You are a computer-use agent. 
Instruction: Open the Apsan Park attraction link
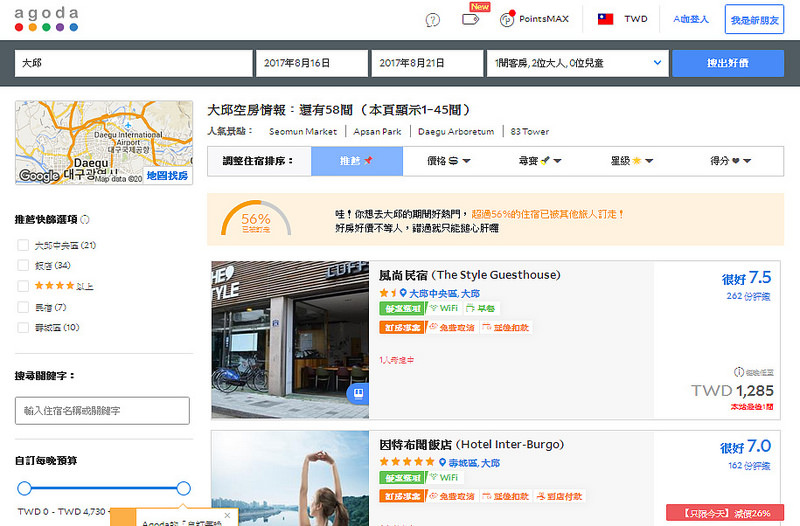tap(377, 132)
